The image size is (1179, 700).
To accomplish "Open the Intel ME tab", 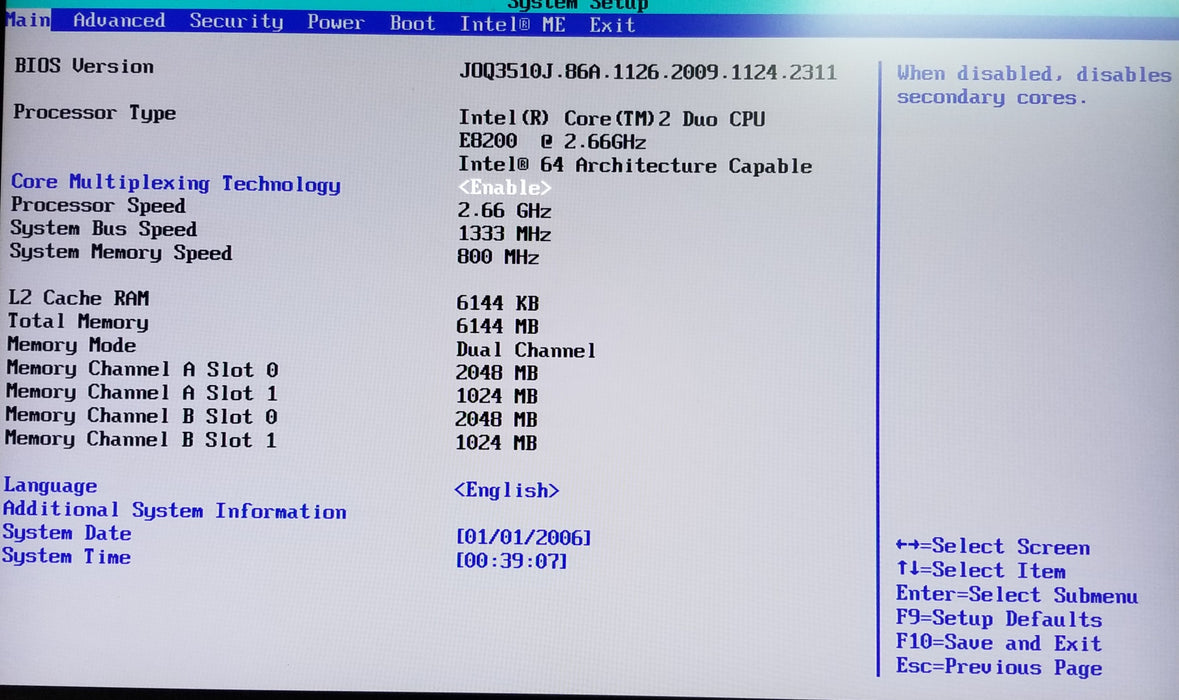I will coord(513,24).
